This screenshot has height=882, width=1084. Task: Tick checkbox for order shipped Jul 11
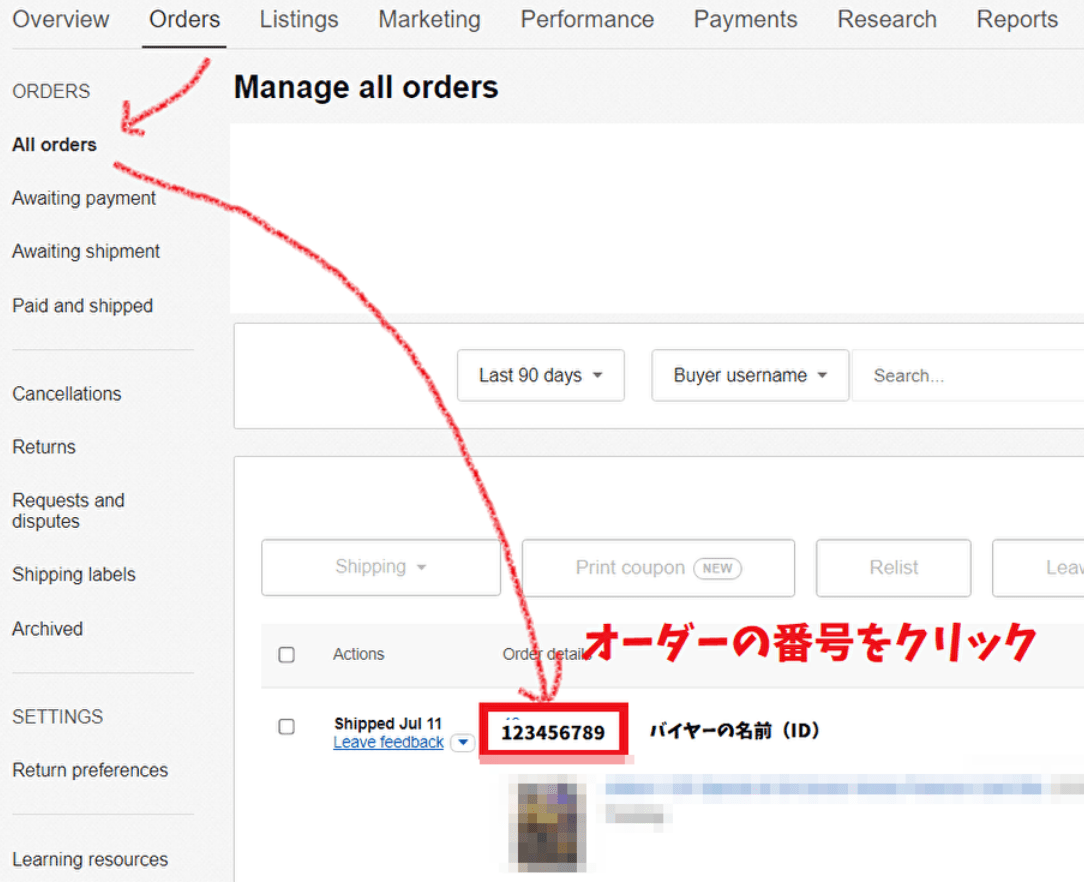[286, 726]
